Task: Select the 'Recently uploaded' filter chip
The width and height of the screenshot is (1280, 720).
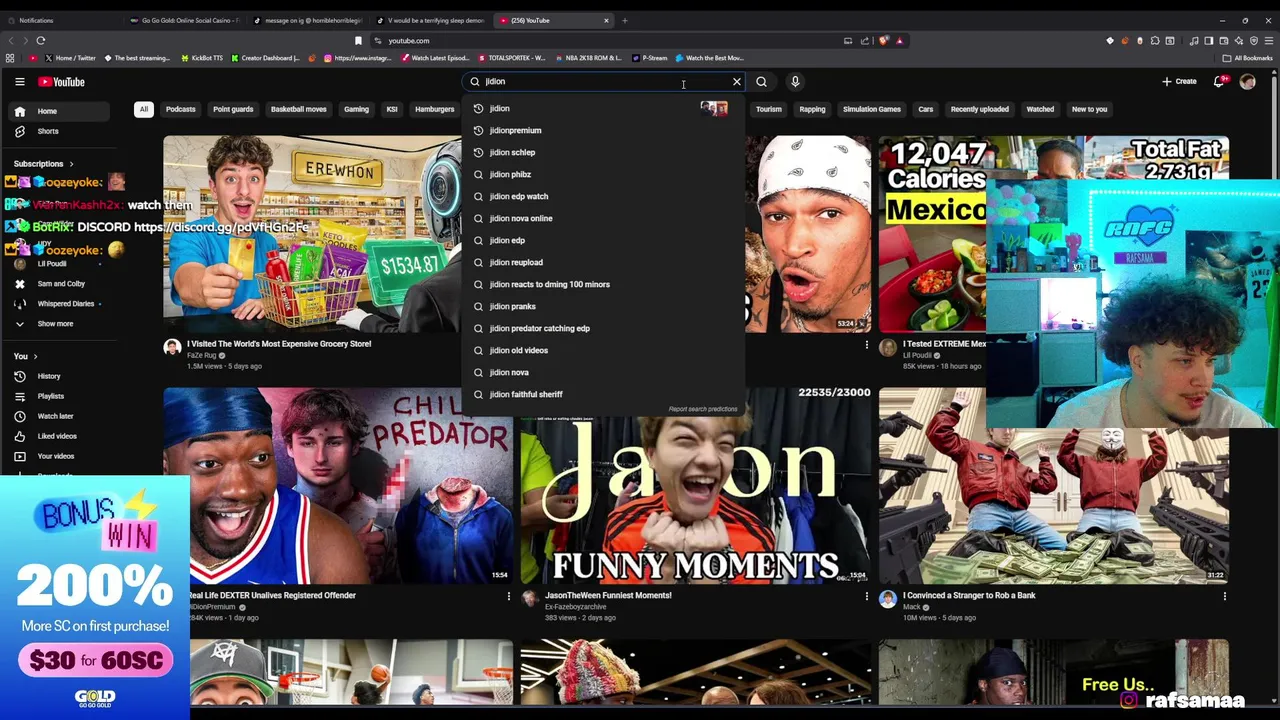Action: pos(980,109)
